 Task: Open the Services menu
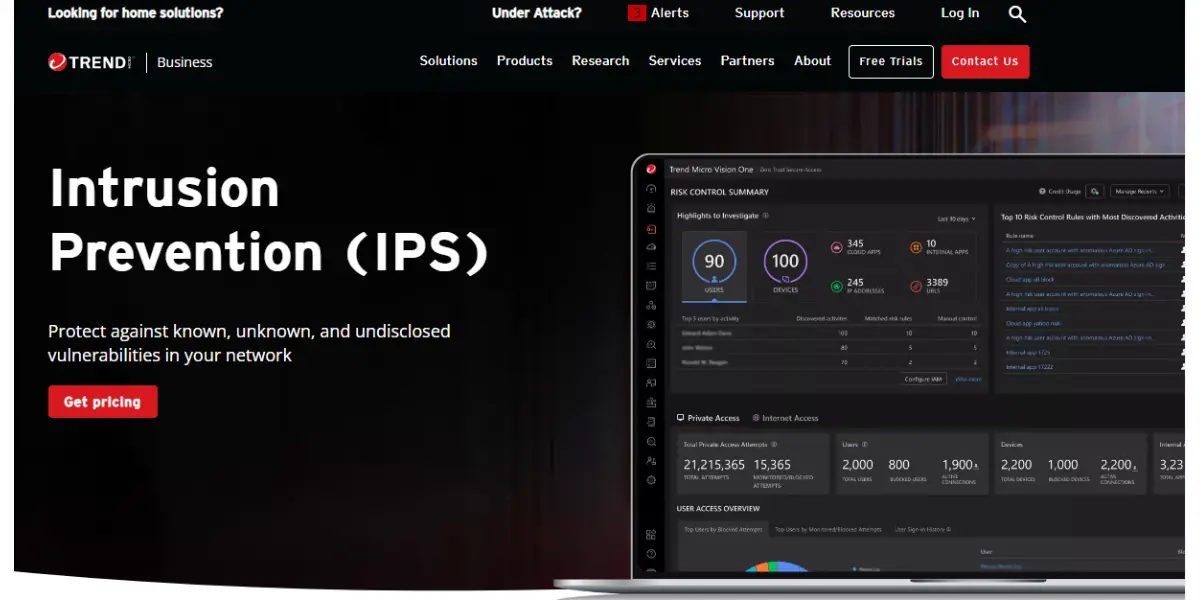coord(675,61)
